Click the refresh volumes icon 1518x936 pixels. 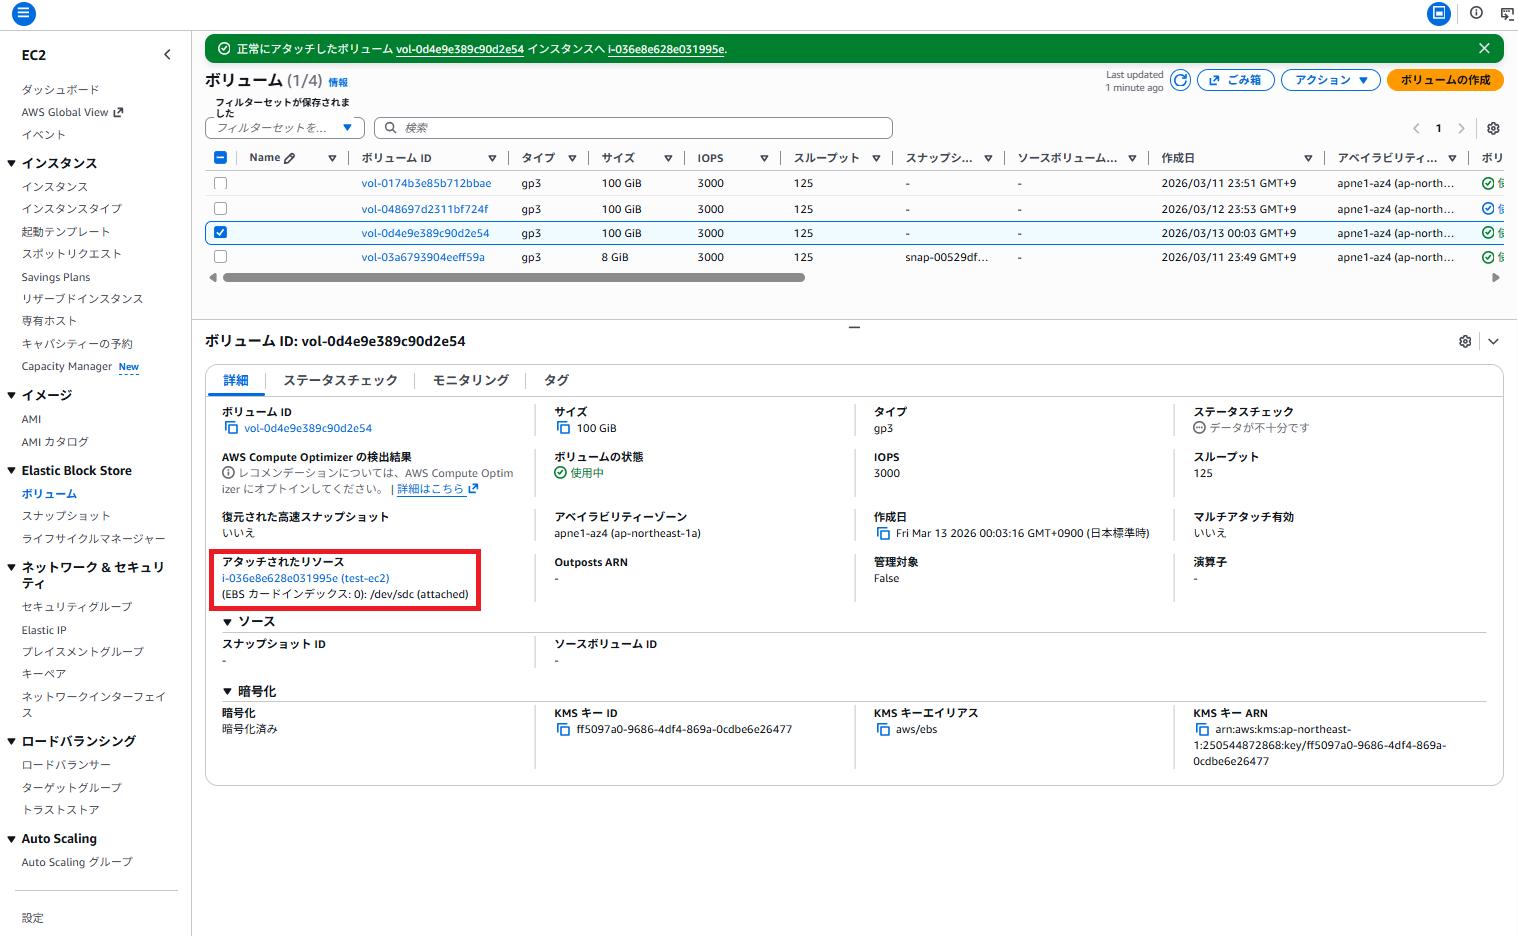1180,80
